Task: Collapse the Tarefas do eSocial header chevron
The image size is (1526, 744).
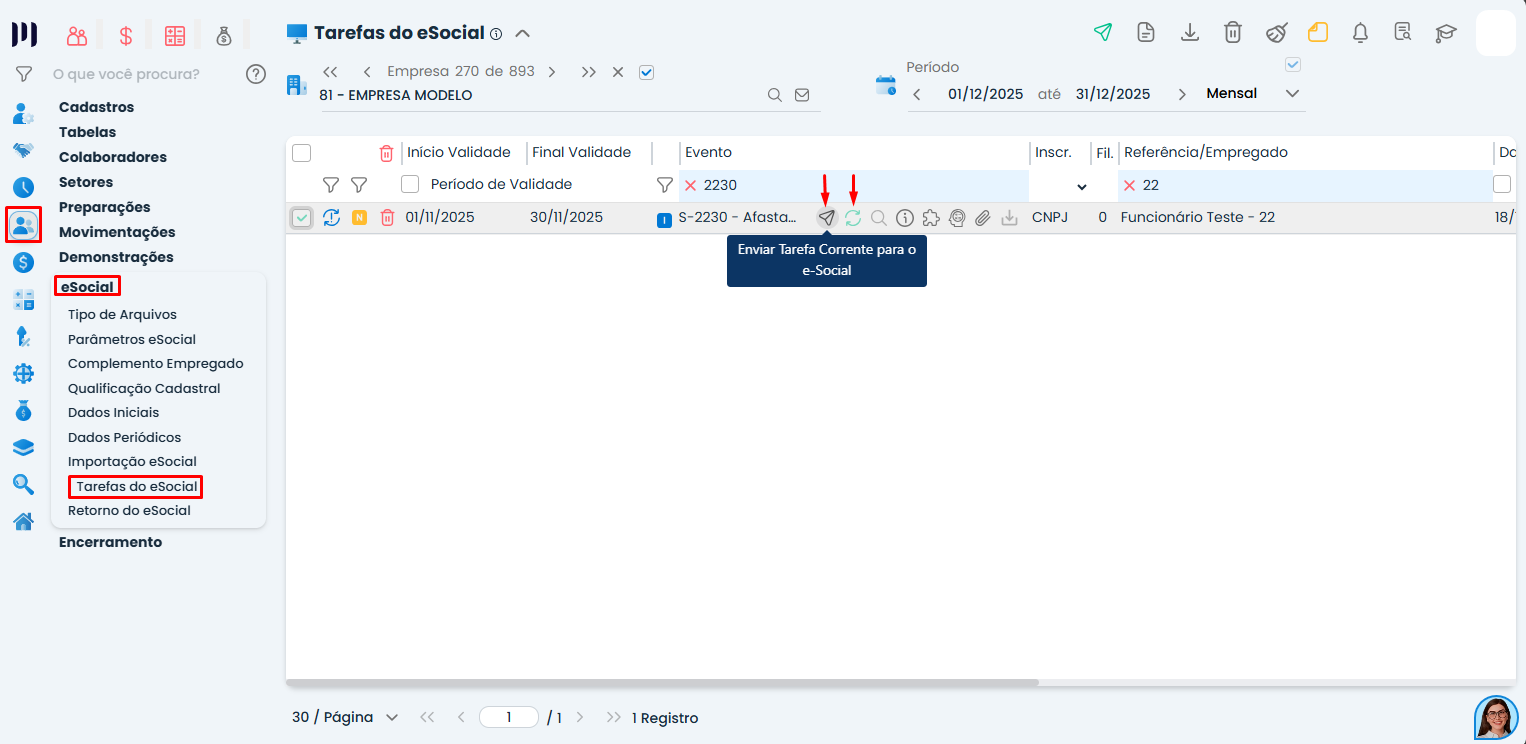Action: tap(522, 33)
